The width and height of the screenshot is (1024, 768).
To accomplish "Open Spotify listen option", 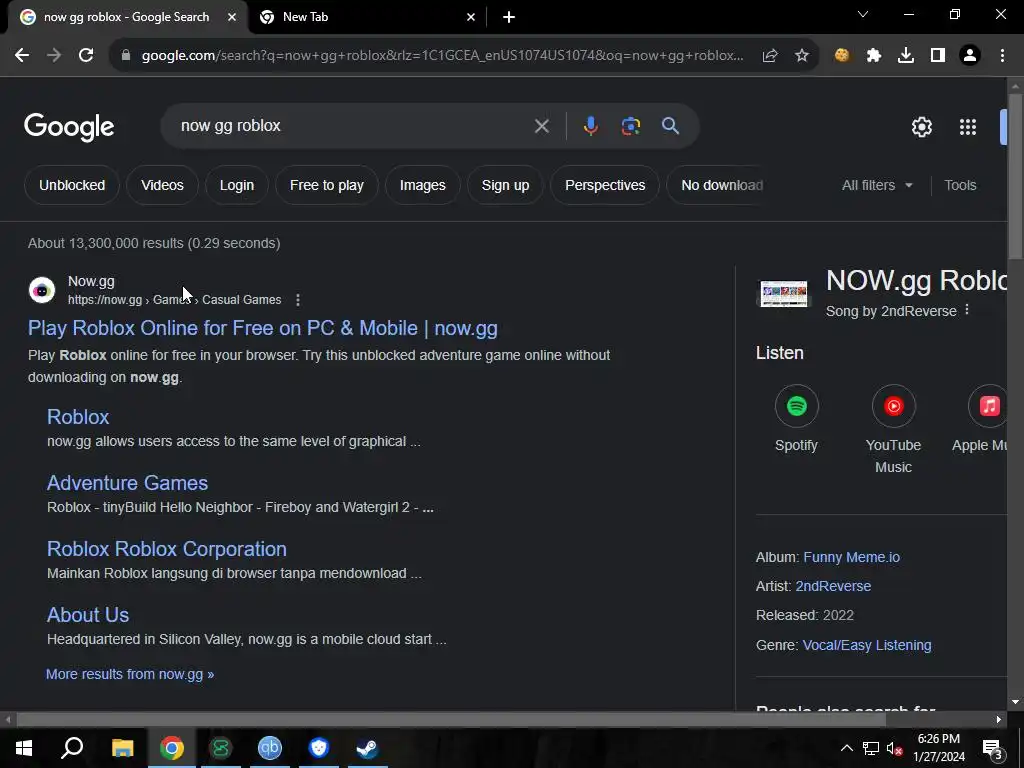I will click(796, 419).
